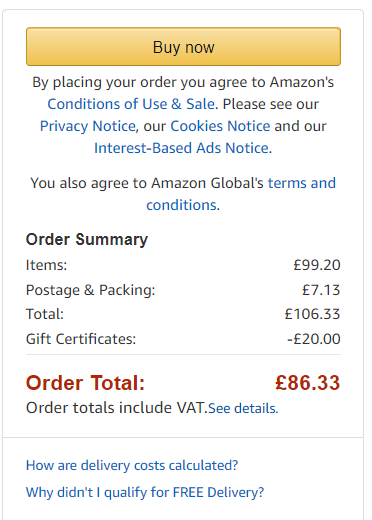Open the Cookies Notice link
This screenshot has width=372, height=520.
[x=220, y=126]
